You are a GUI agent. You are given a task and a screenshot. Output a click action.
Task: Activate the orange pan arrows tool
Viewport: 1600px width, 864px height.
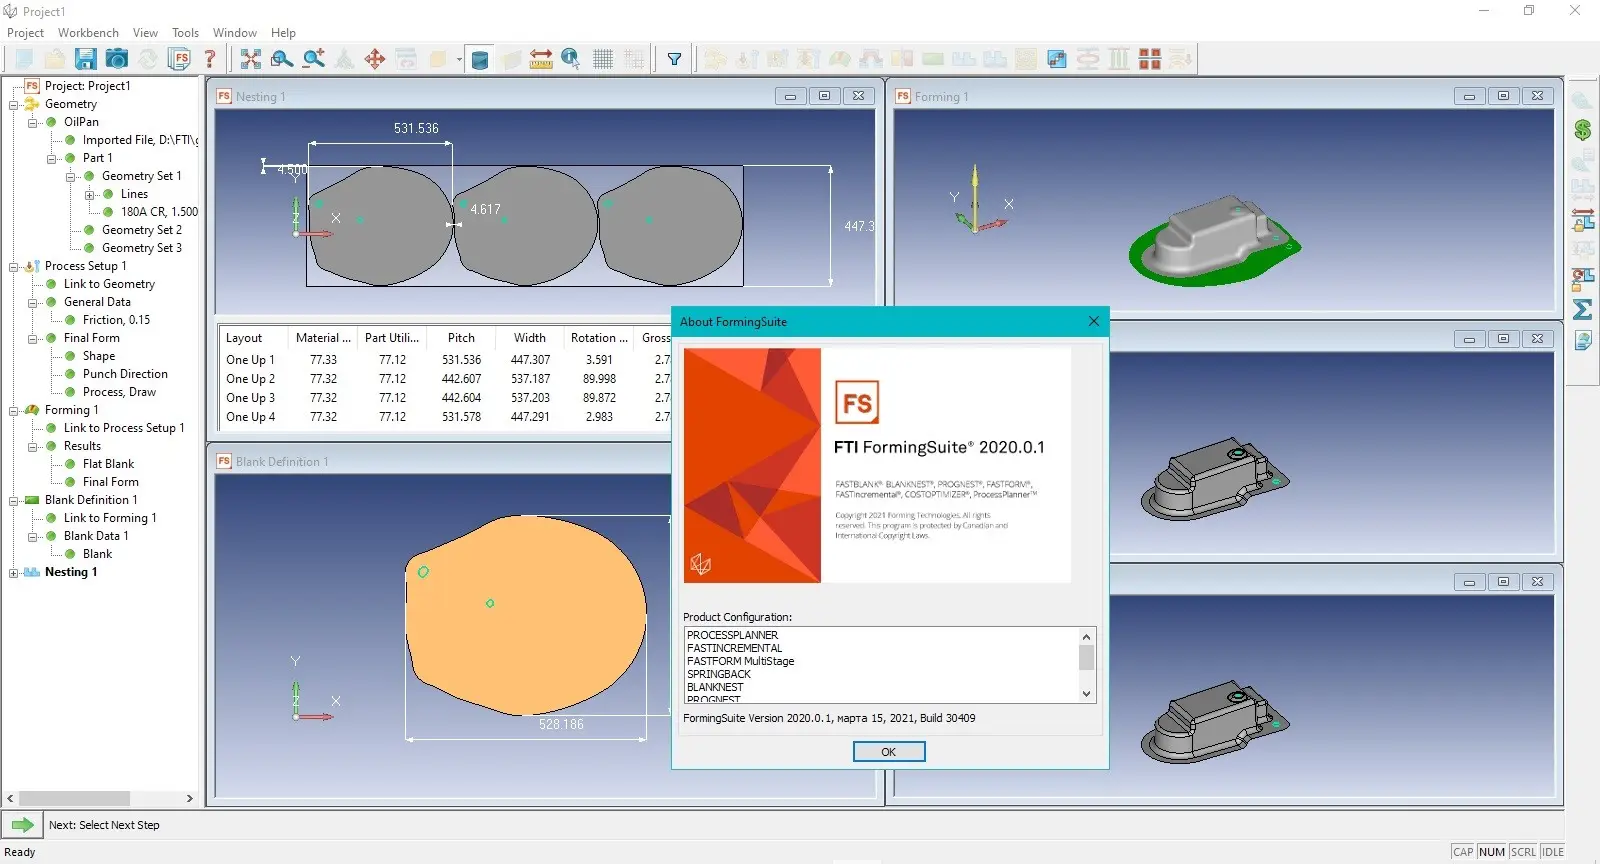(375, 59)
